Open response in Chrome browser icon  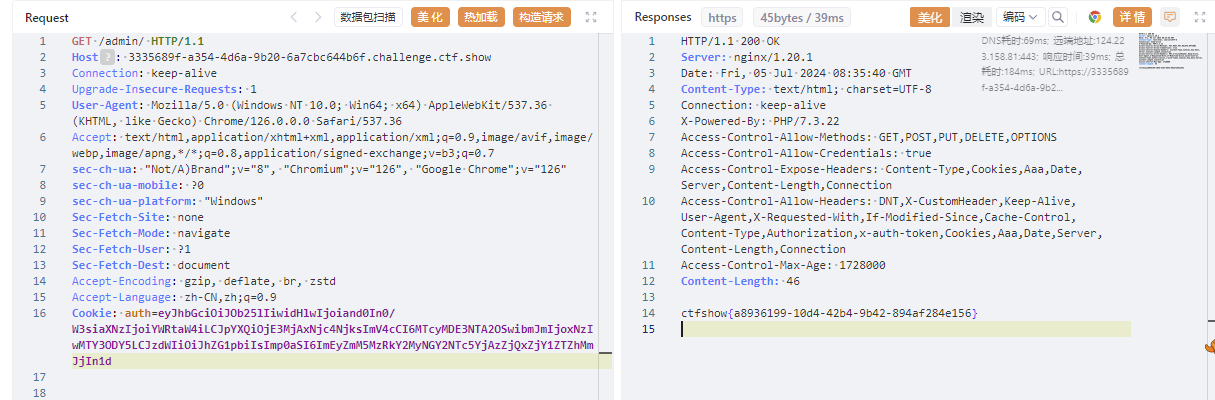pyautogui.click(x=1095, y=17)
